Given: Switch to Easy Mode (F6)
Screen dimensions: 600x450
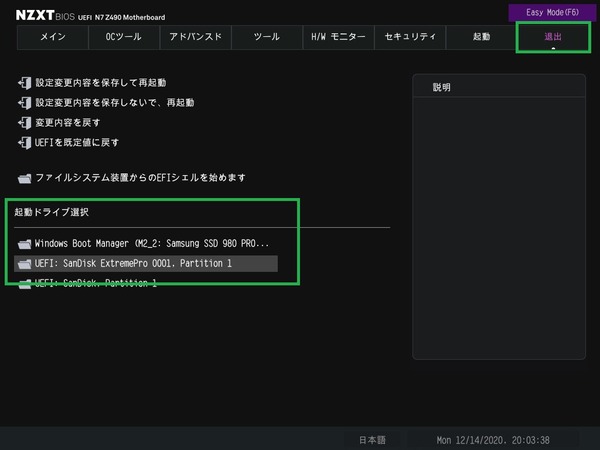Looking at the screenshot, I should point(552,13).
